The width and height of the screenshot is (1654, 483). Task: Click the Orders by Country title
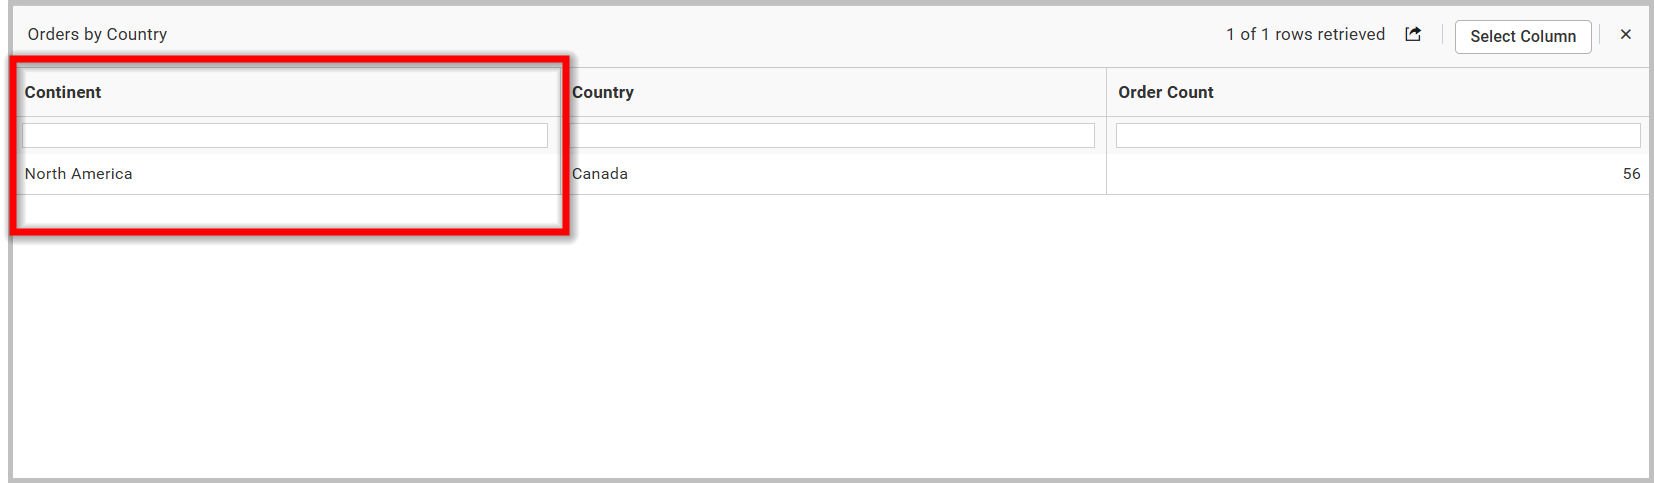(x=97, y=34)
